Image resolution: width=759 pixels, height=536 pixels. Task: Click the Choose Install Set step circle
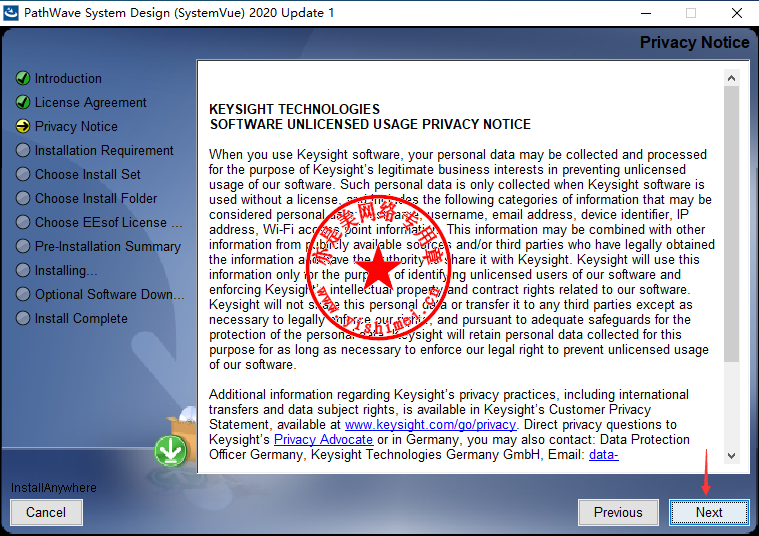click(23, 174)
